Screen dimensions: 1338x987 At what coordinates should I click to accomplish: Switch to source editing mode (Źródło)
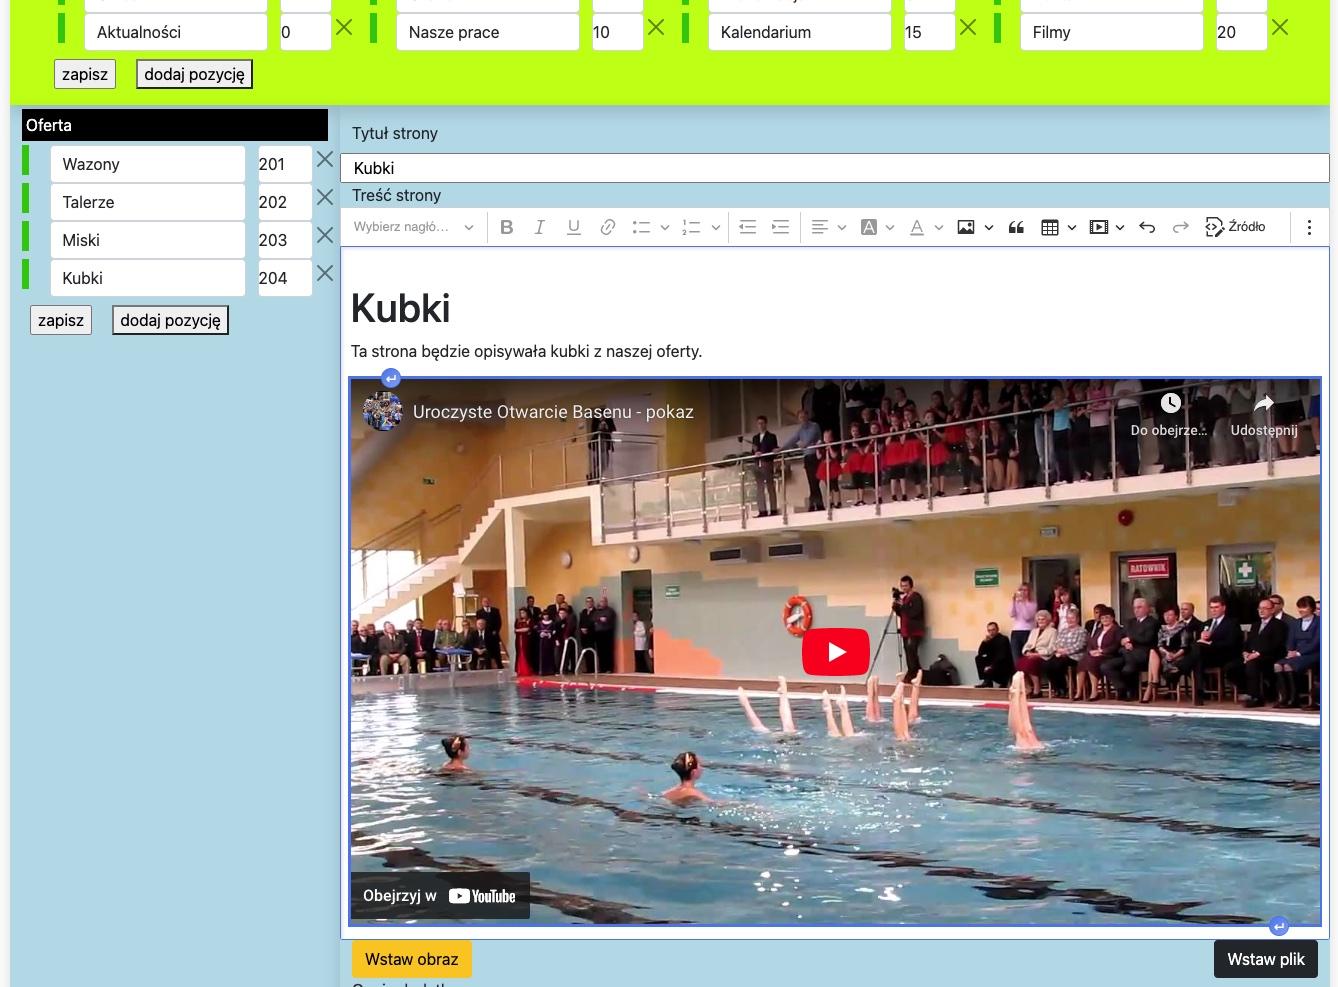tap(1235, 227)
